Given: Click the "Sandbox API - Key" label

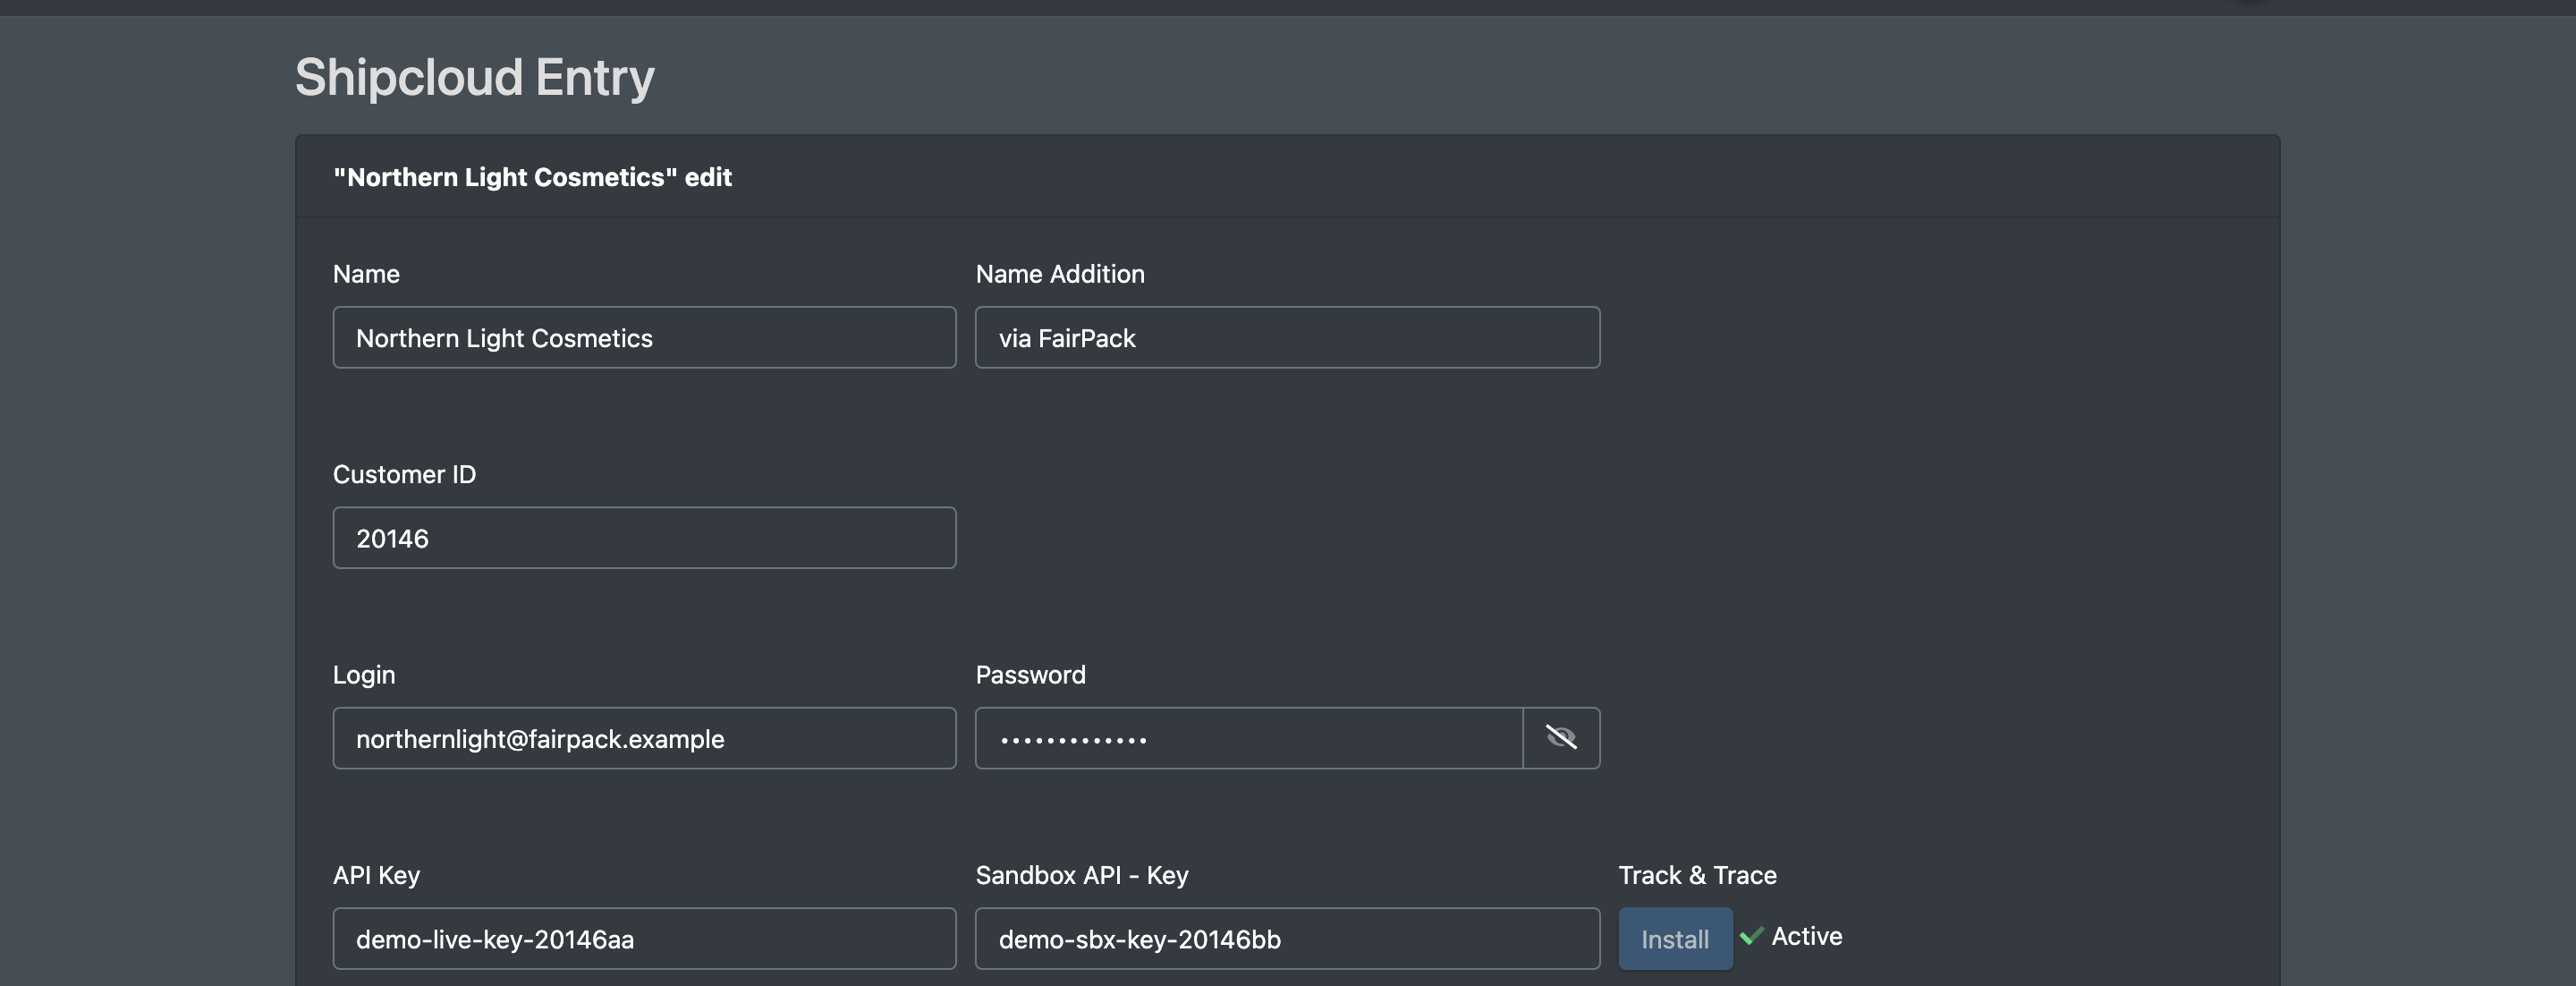Looking at the screenshot, I should click(x=1082, y=875).
